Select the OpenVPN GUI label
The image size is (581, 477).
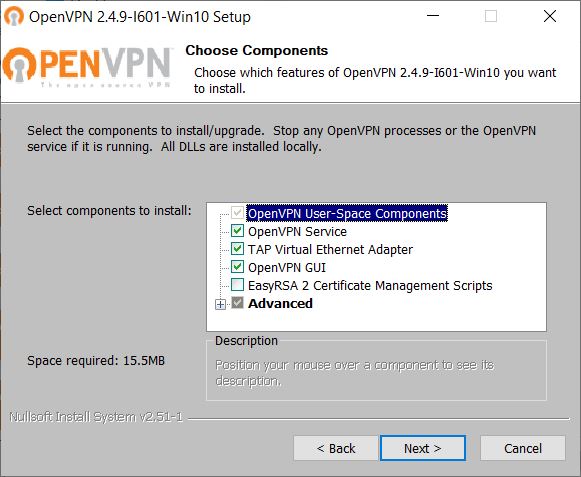pos(287,268)
